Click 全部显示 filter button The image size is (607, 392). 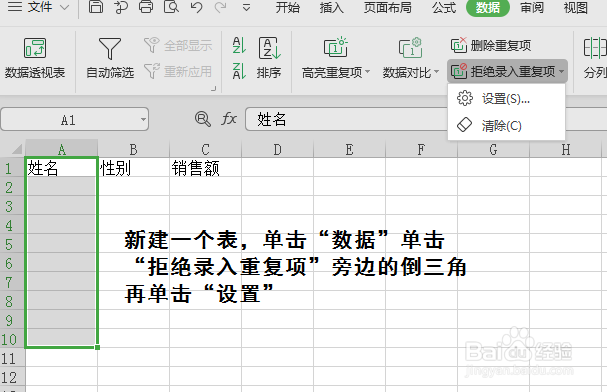point(178,45)
